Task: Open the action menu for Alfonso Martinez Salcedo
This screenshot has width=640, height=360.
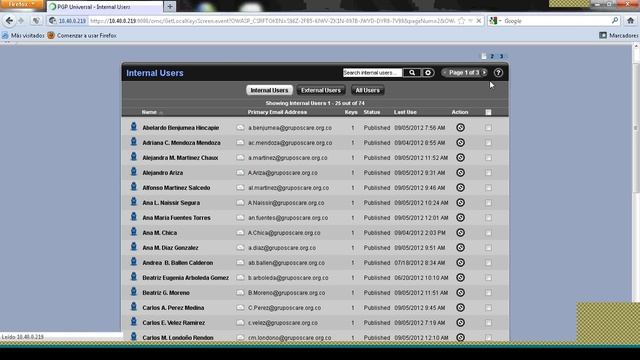Action: (460, 188)
